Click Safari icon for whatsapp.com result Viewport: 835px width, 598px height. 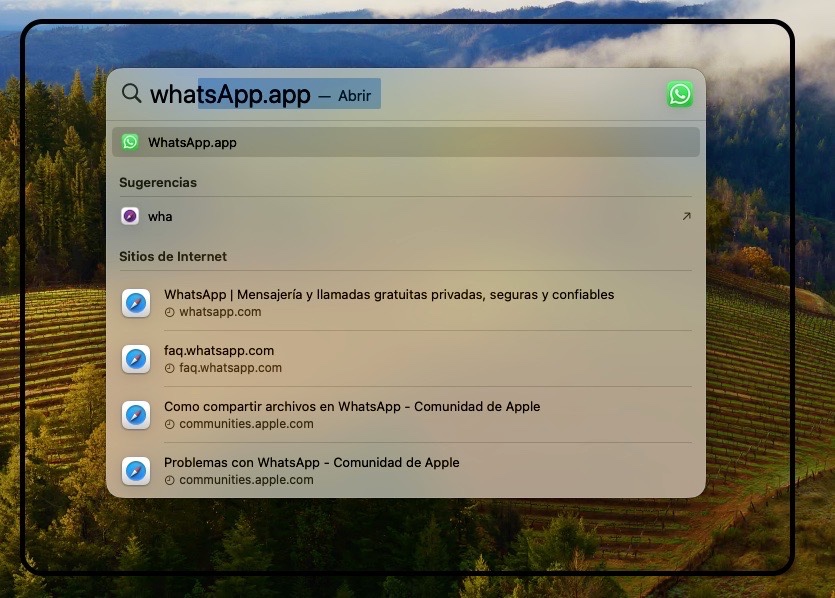(x=136, y=303)
